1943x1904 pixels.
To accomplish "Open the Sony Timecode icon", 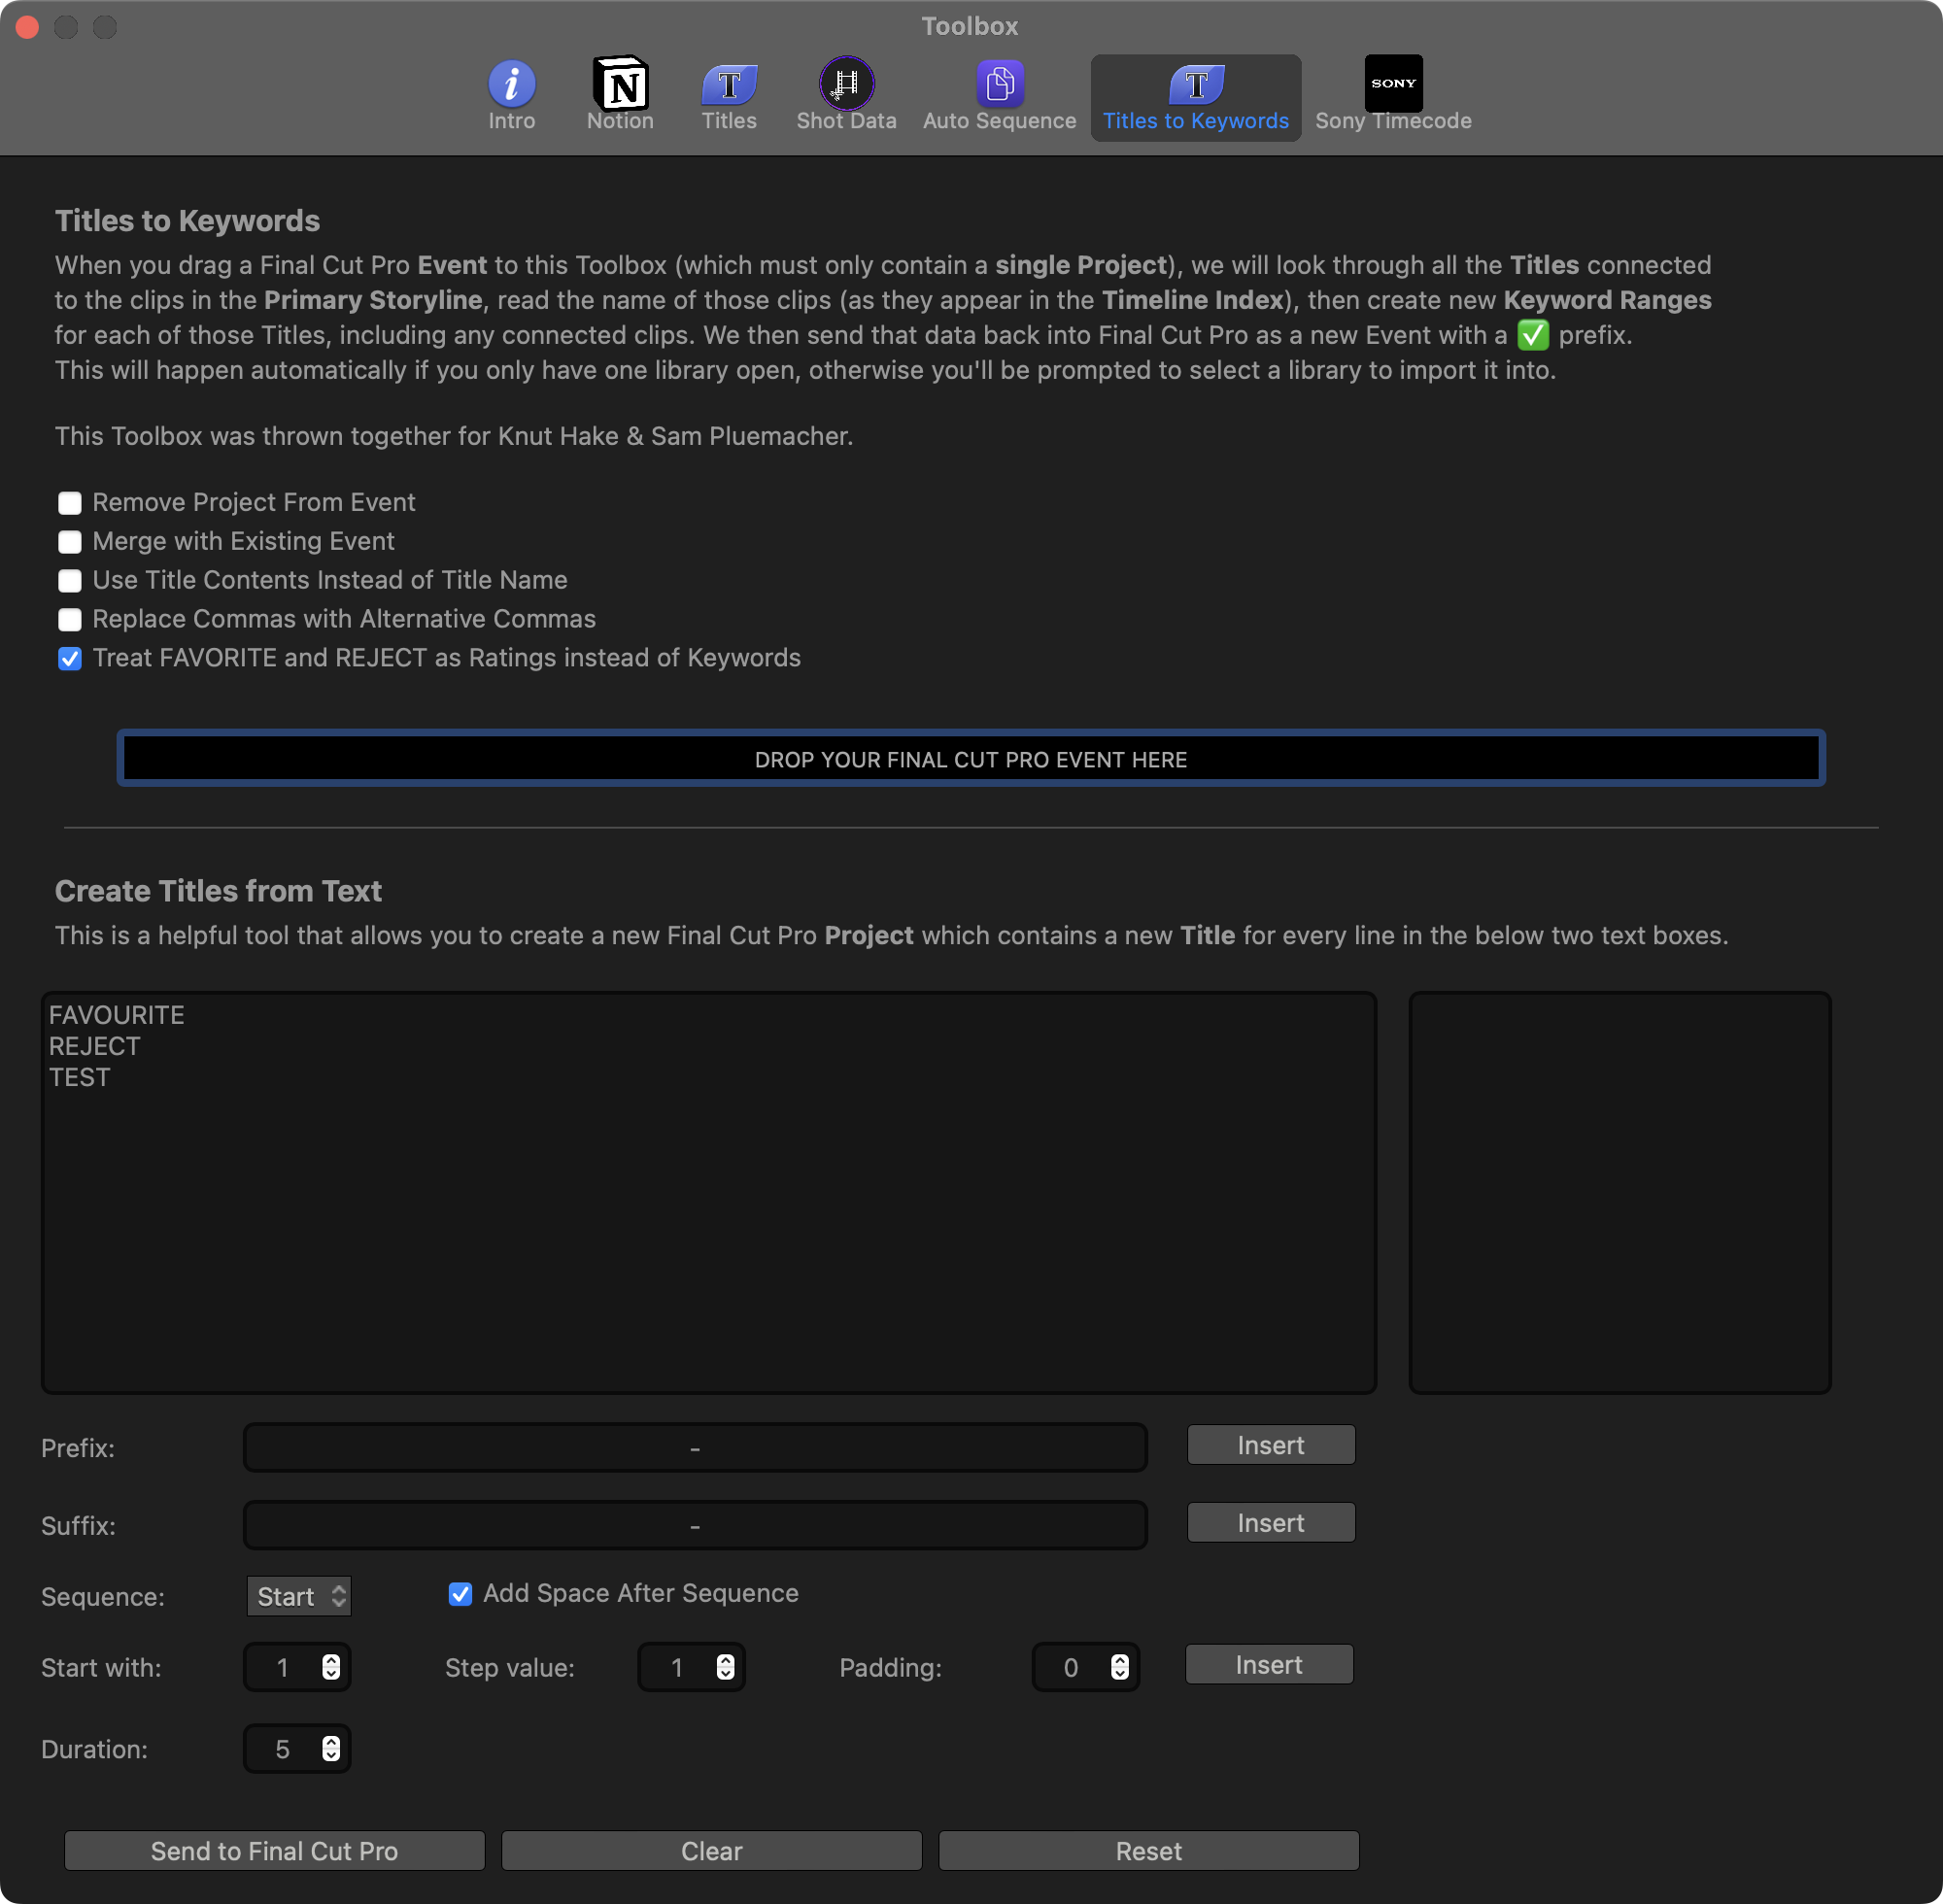I will coord(1393,84).
